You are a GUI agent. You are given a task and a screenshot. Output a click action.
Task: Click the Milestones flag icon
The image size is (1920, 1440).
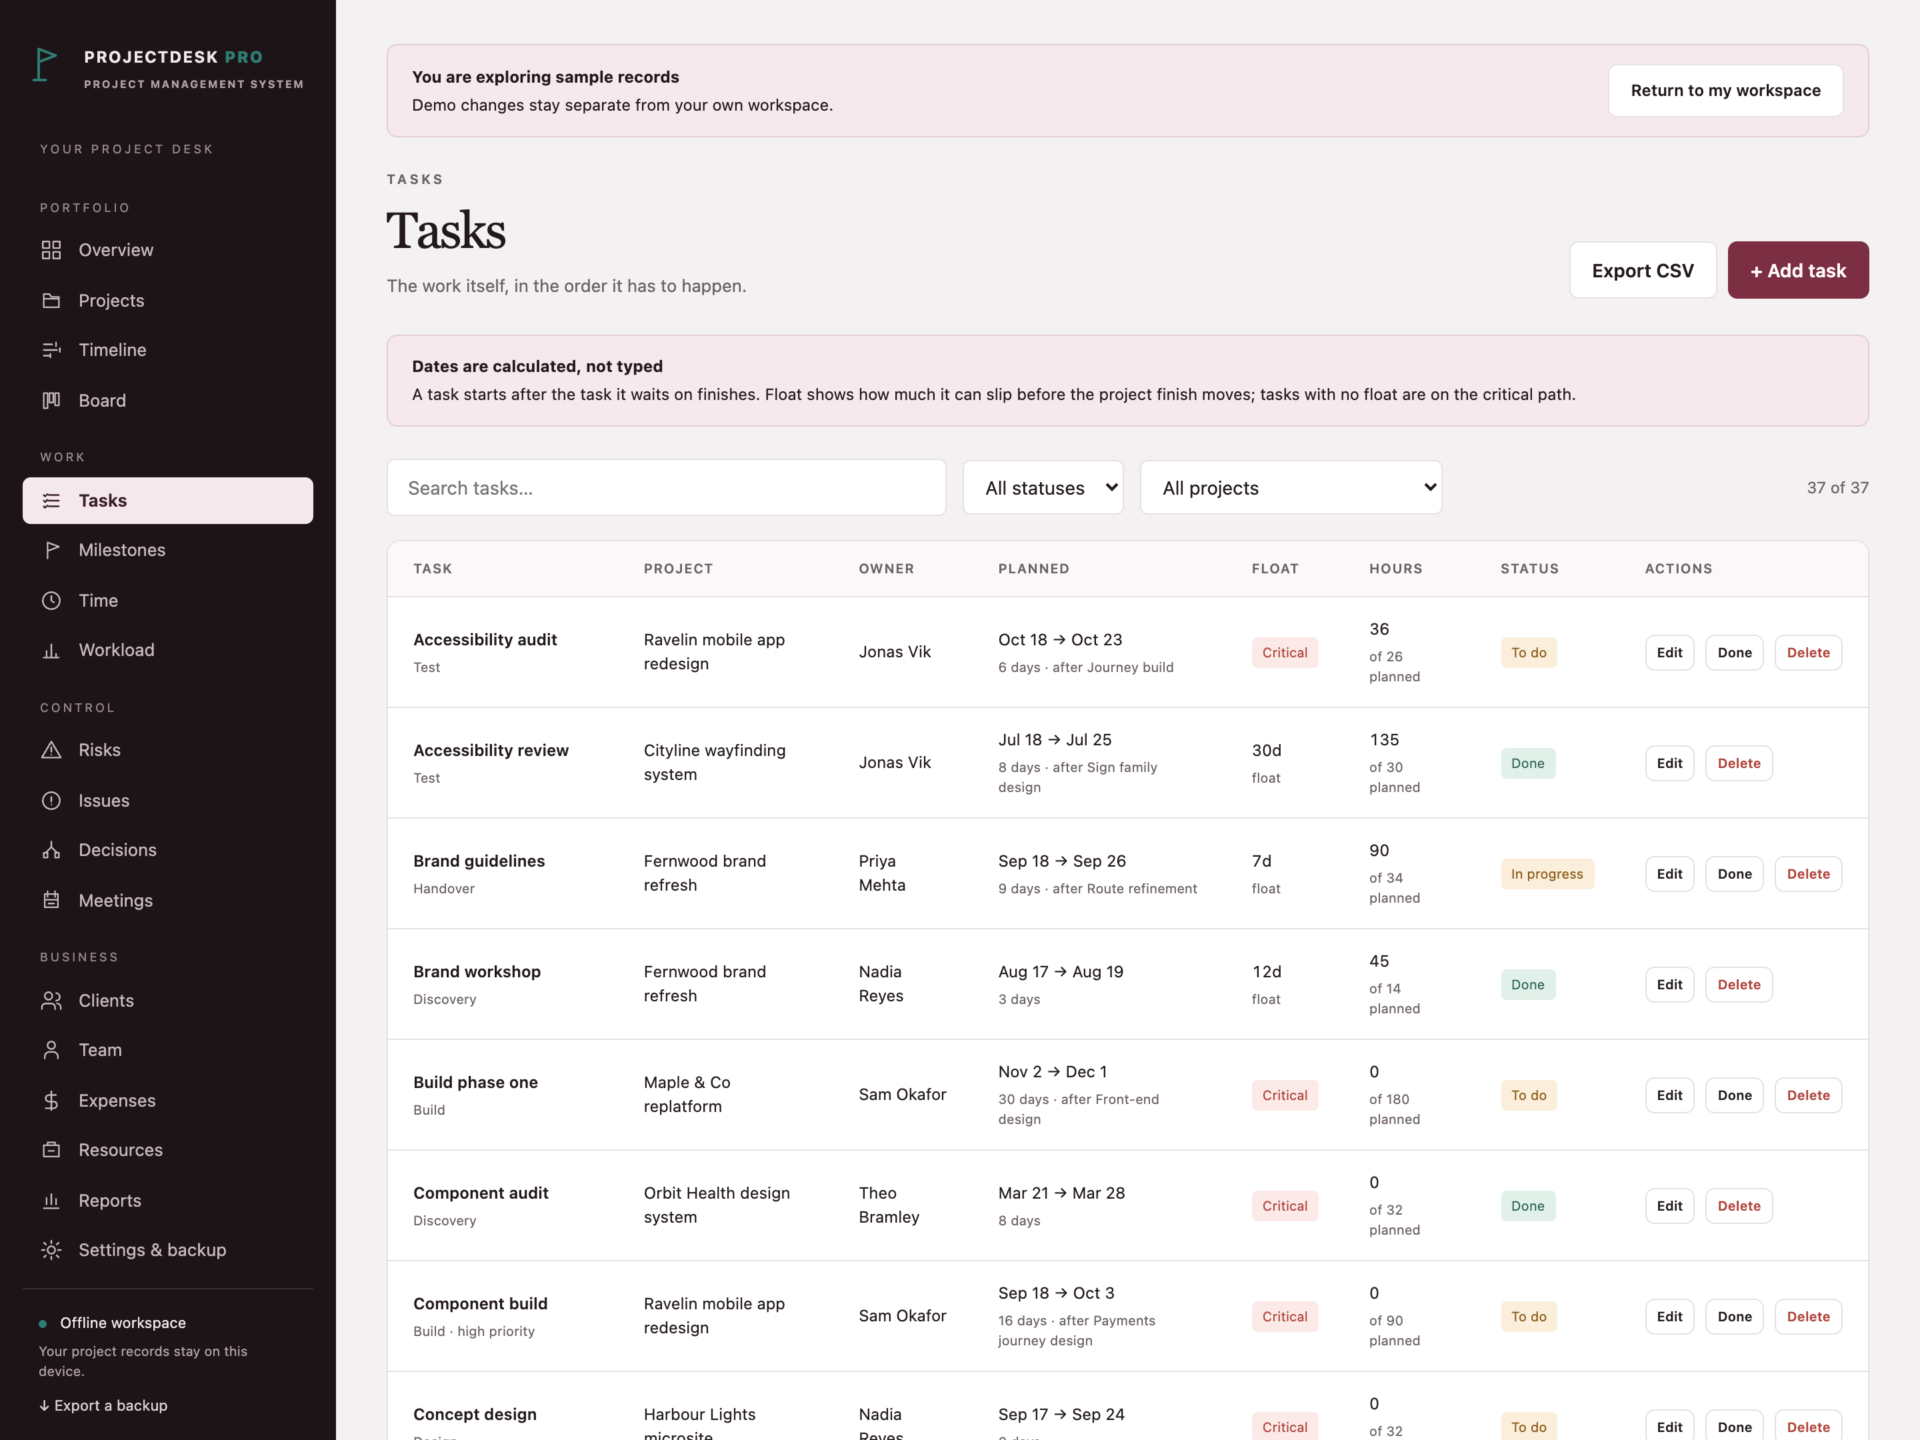point(51,550)
